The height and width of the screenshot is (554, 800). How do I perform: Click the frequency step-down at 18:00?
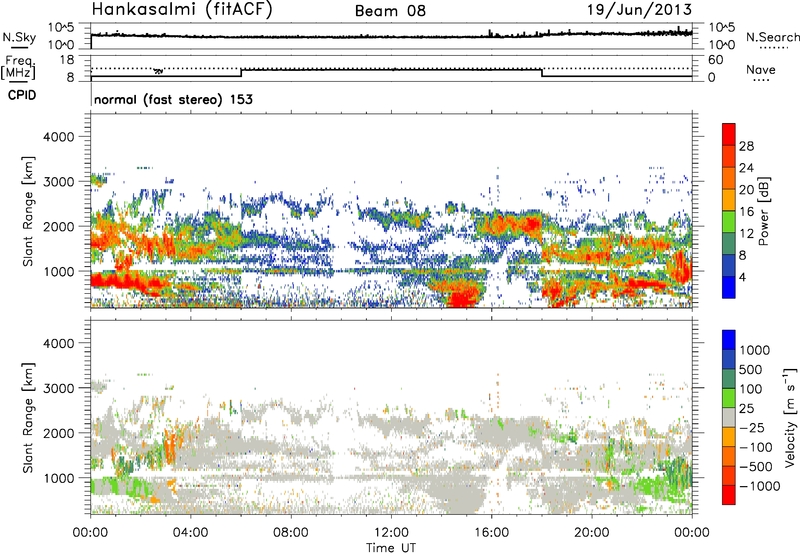pos(542,73)
